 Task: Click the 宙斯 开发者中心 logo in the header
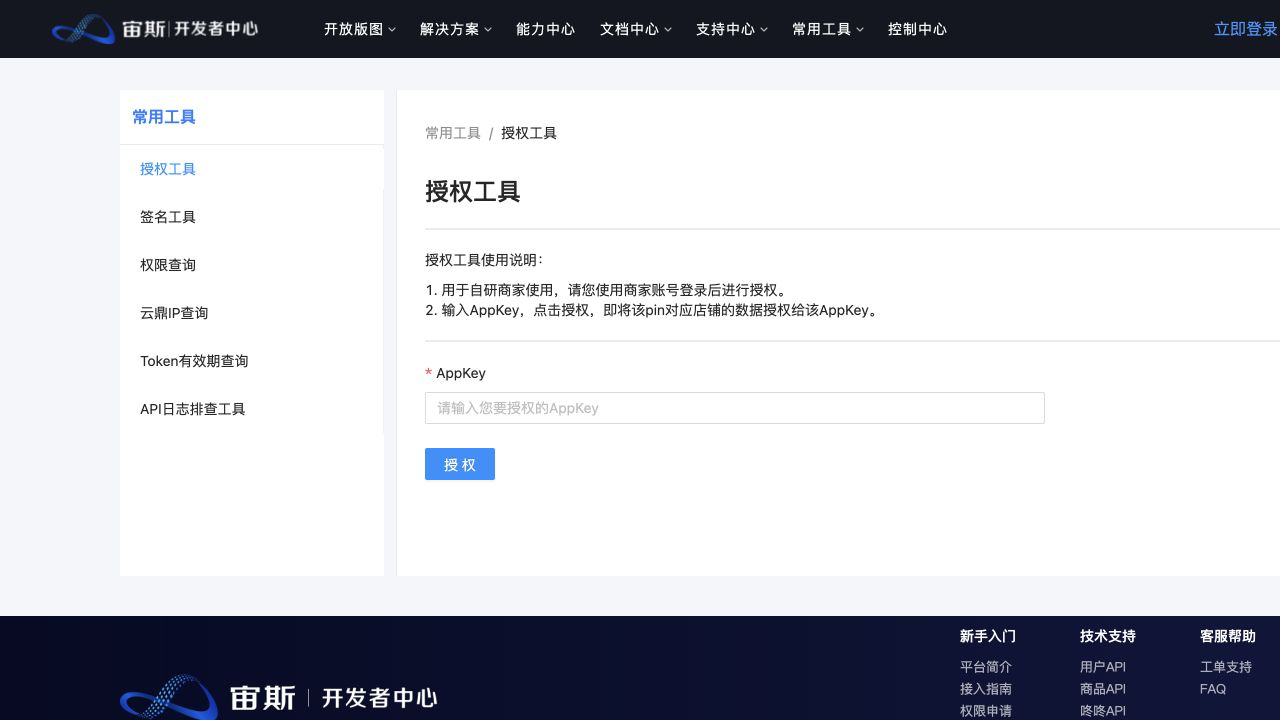(x=155, y=29)
